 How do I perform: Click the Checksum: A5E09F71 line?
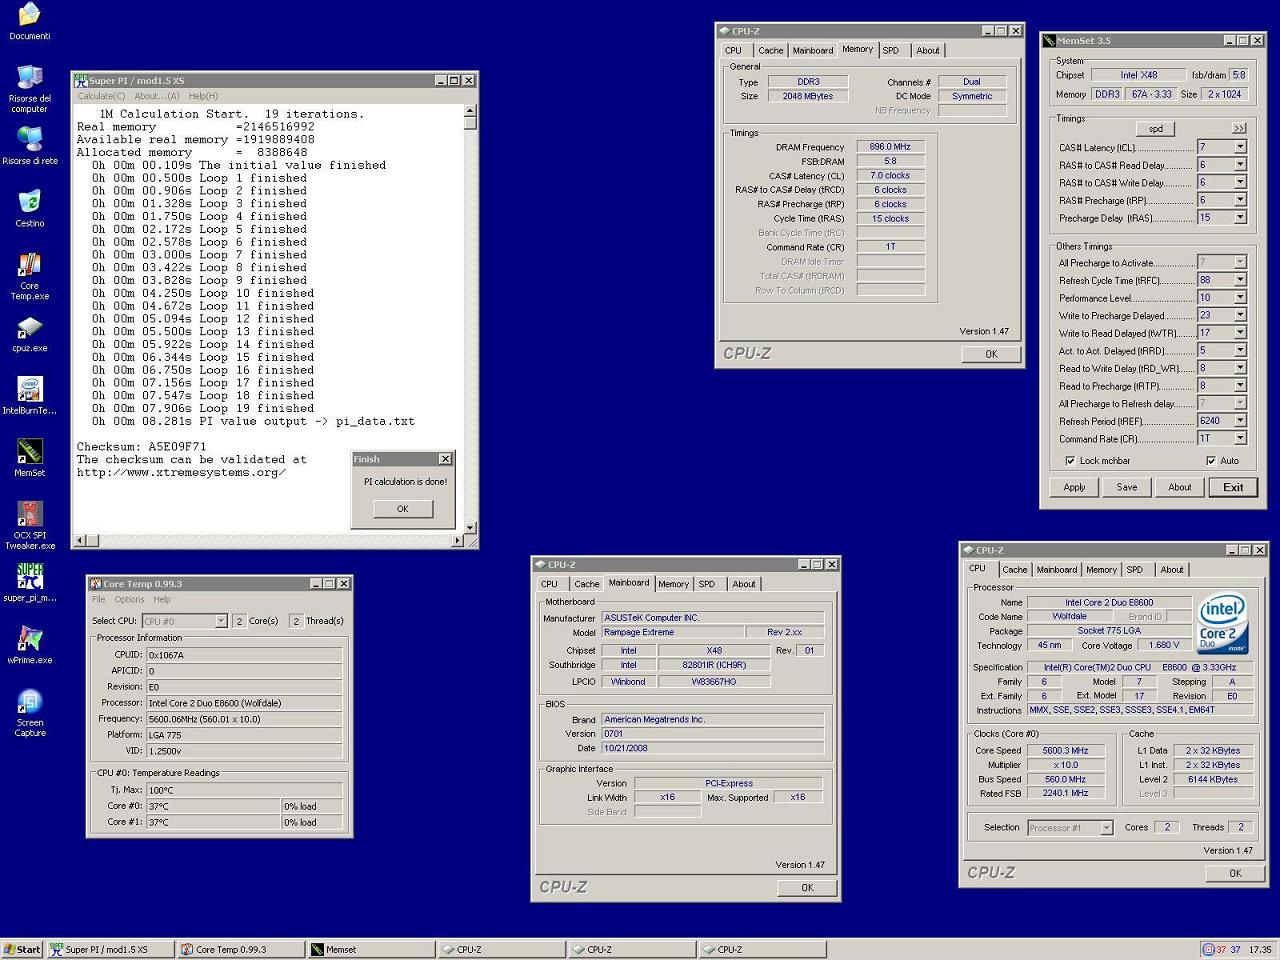pyautogui.click(x=142, y=447)
